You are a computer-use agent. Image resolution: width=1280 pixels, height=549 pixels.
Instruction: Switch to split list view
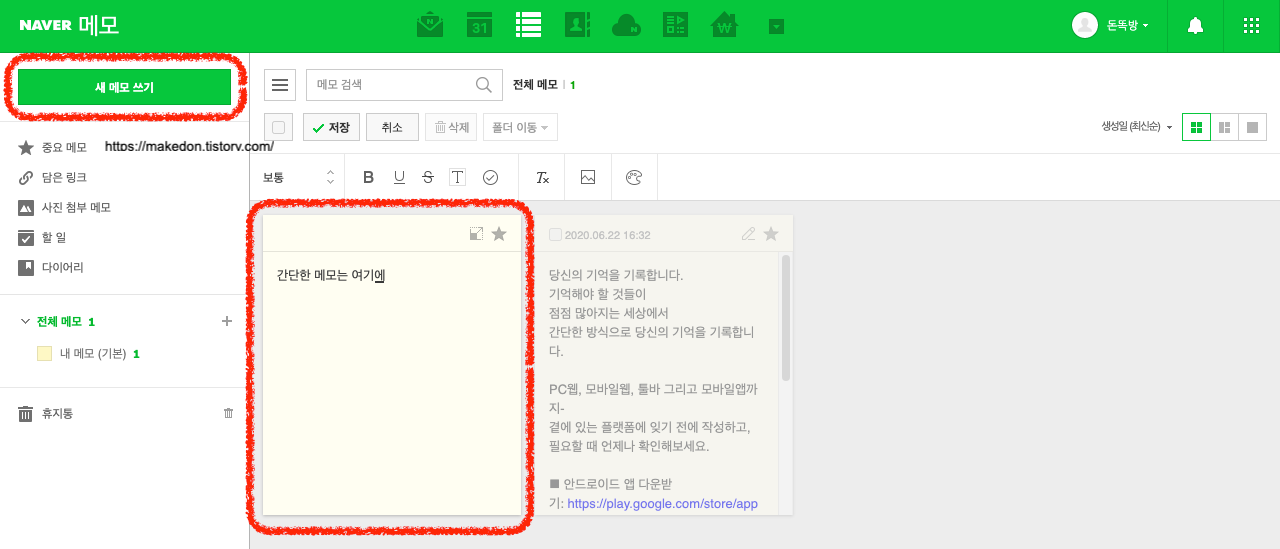pos(1224,127)
